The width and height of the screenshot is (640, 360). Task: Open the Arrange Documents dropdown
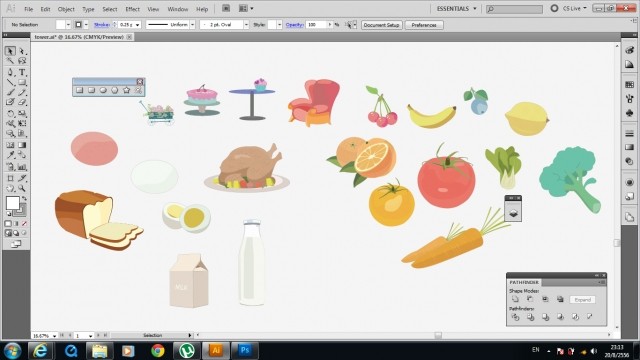246,8
